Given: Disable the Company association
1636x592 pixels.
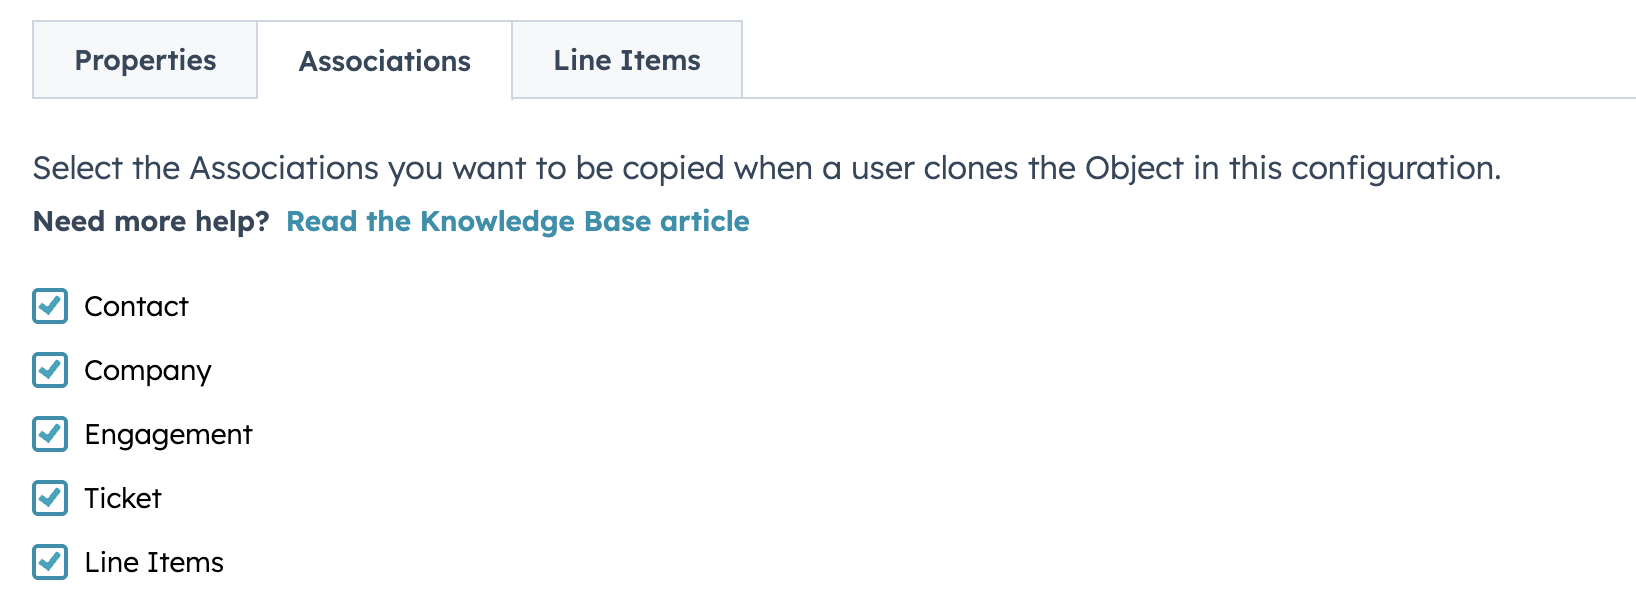Looking at the screenshot, I should click(x=49, y=371).
